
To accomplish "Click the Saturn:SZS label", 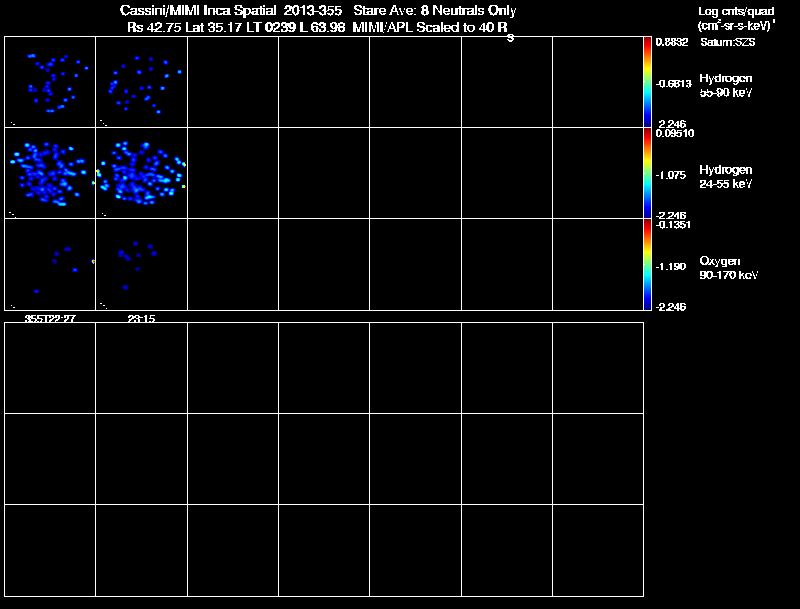I will 728,42.
